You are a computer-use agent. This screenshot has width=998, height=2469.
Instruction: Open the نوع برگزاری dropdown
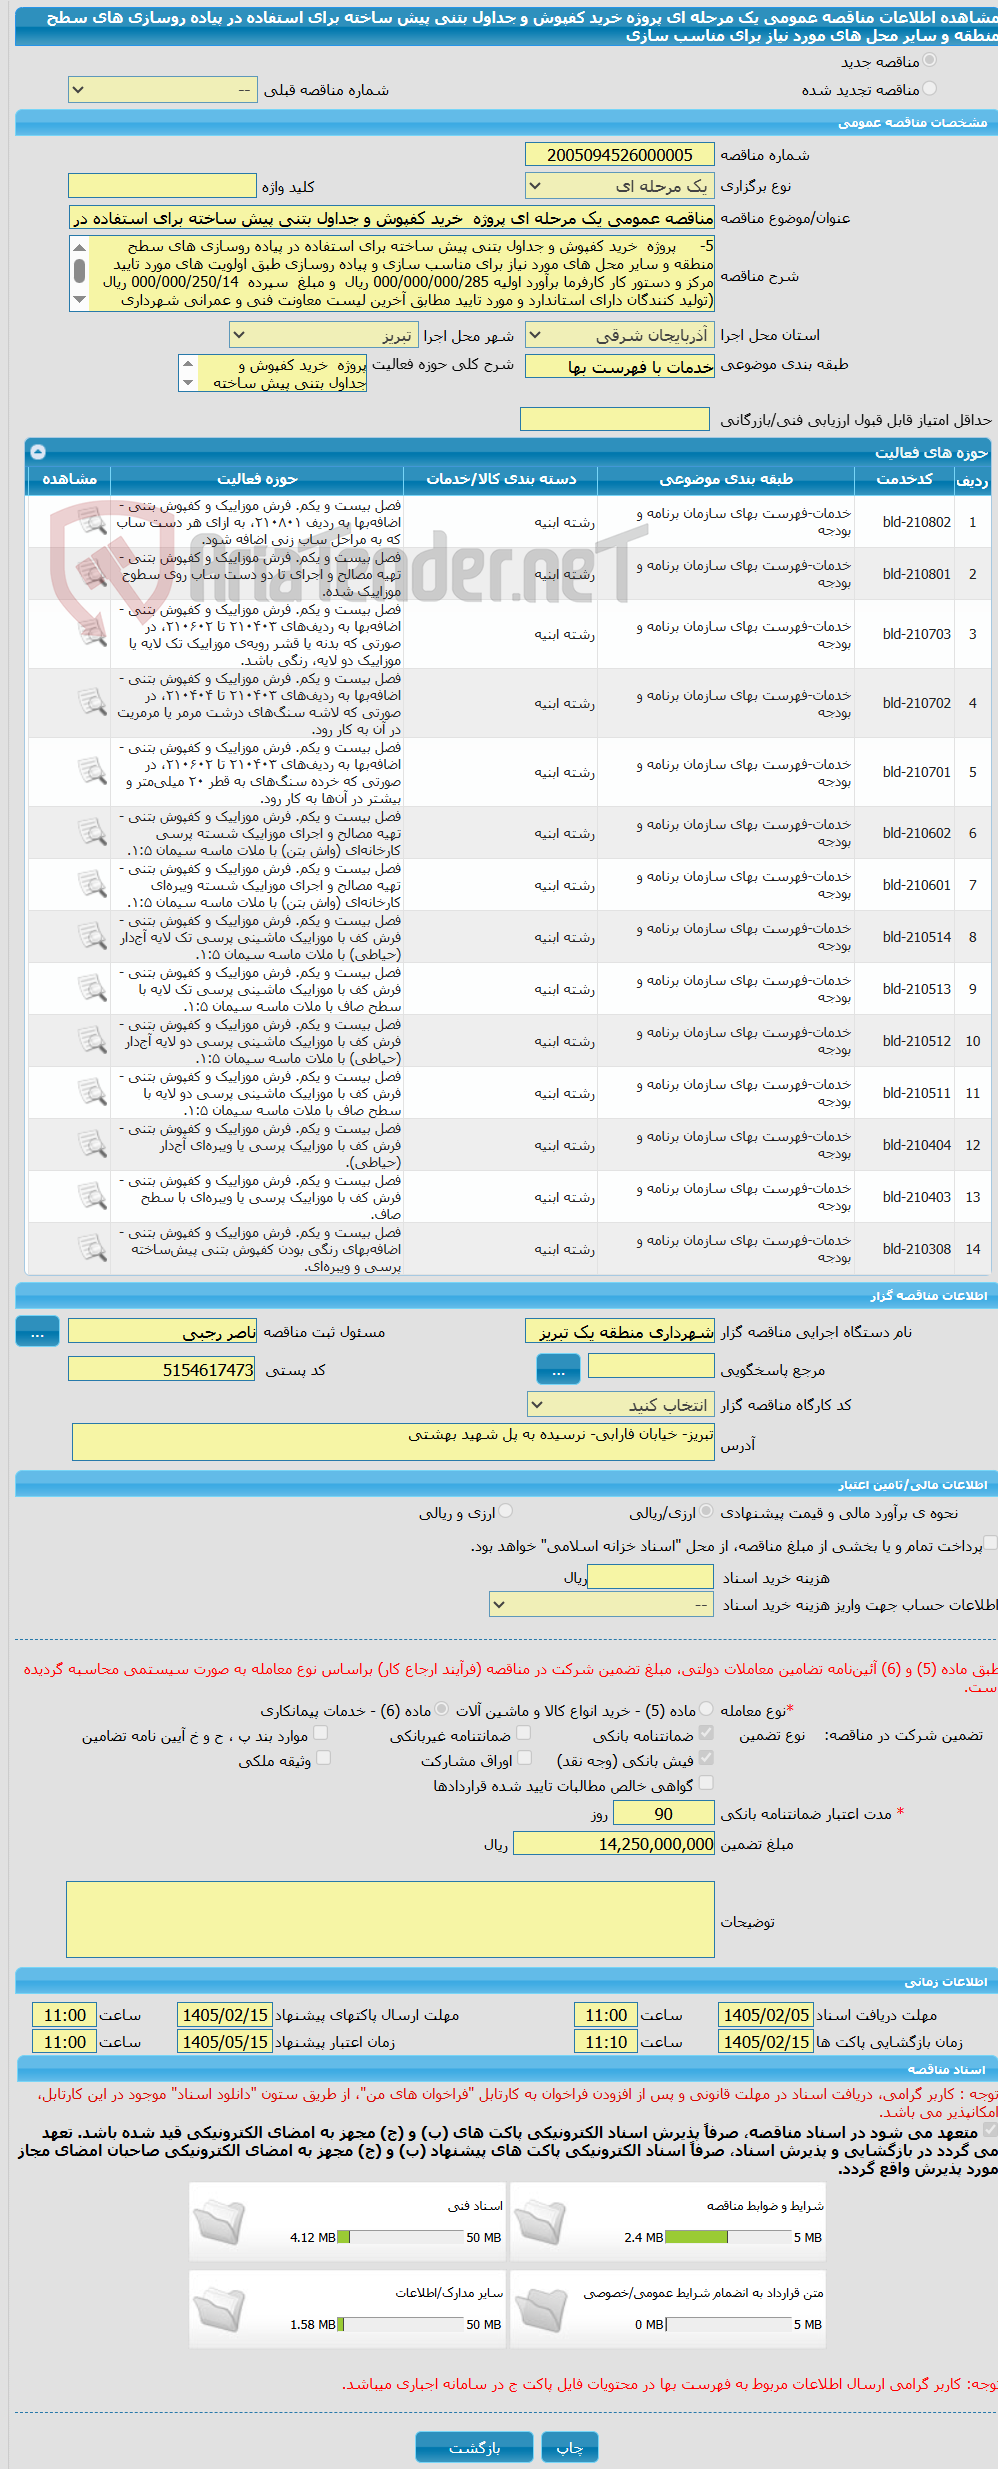[620, 186]
